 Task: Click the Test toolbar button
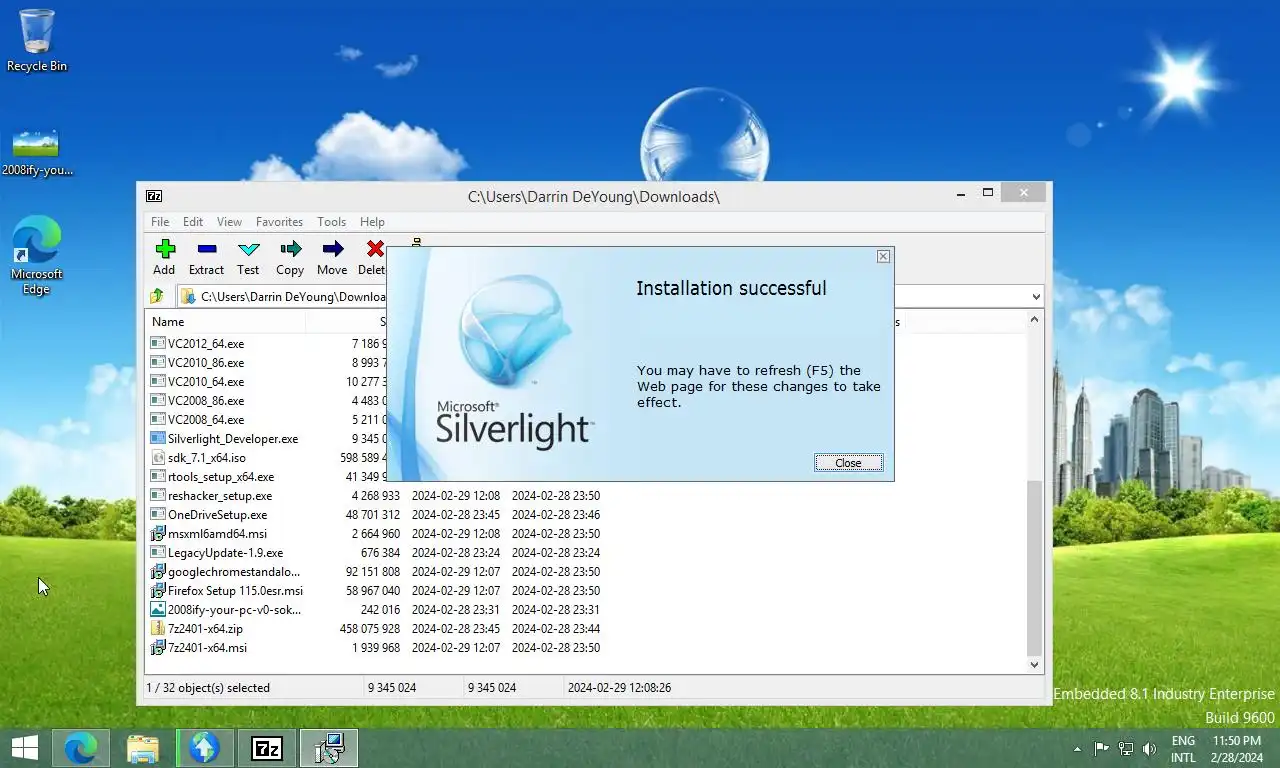coord(248,257)
